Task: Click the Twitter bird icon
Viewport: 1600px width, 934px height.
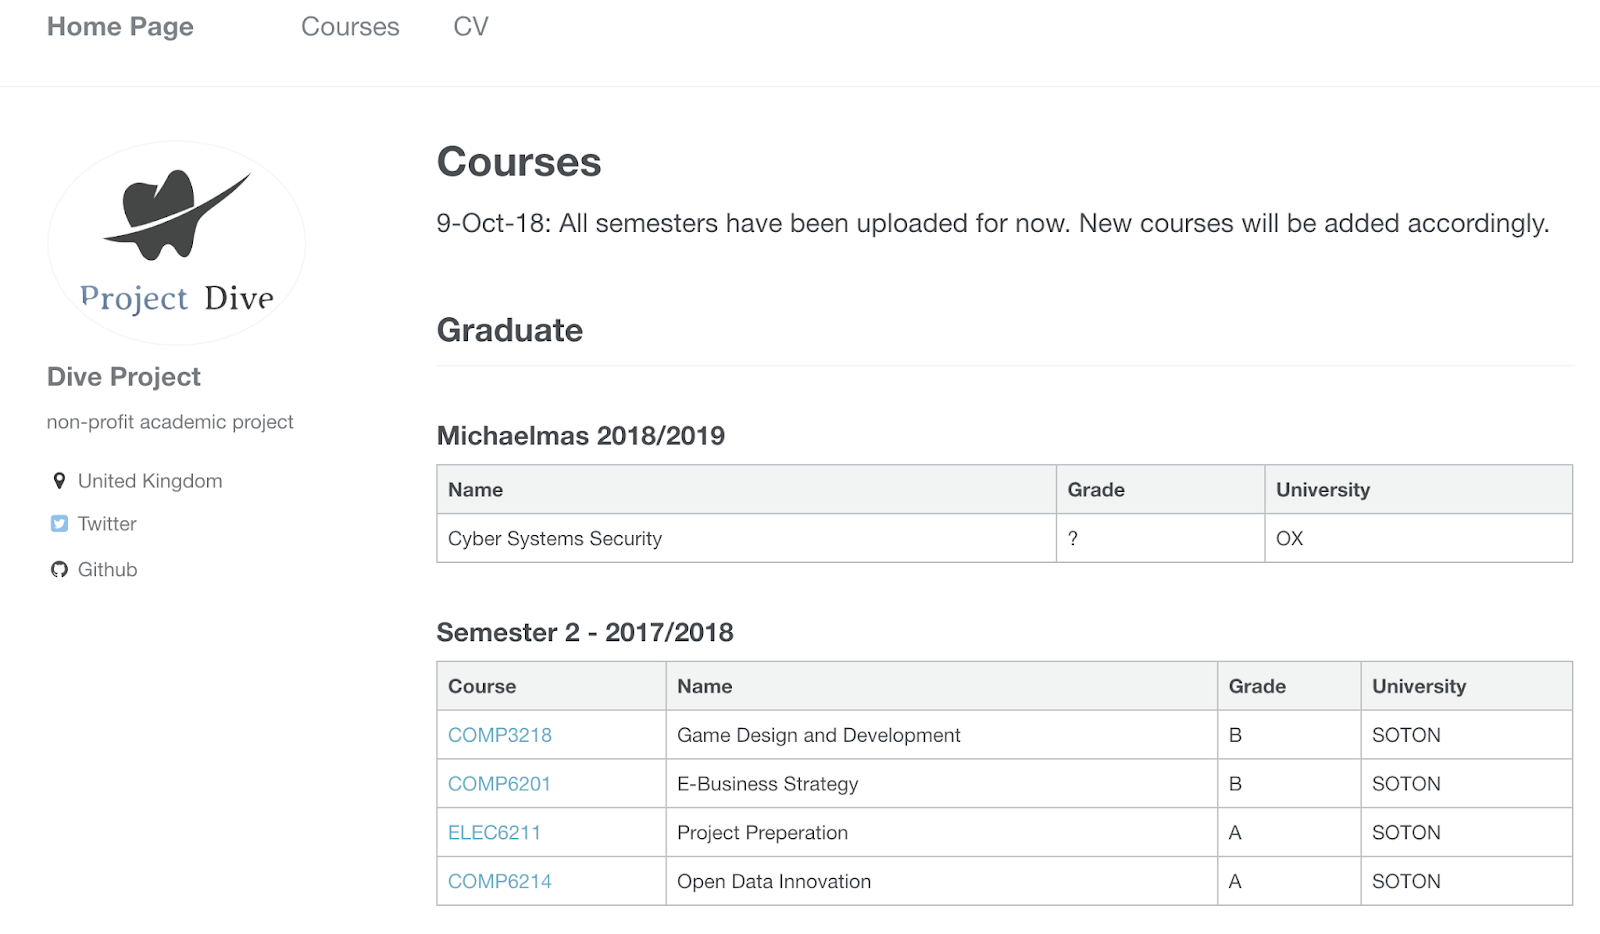Action: coord(59,524)
